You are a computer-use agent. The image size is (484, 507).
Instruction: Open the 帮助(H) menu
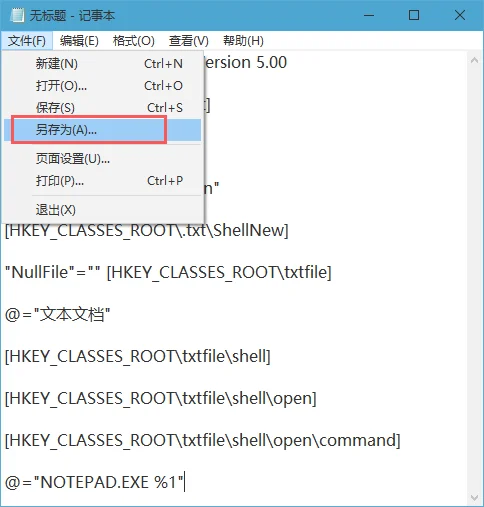pyautogui.click(x=243, y=41)
